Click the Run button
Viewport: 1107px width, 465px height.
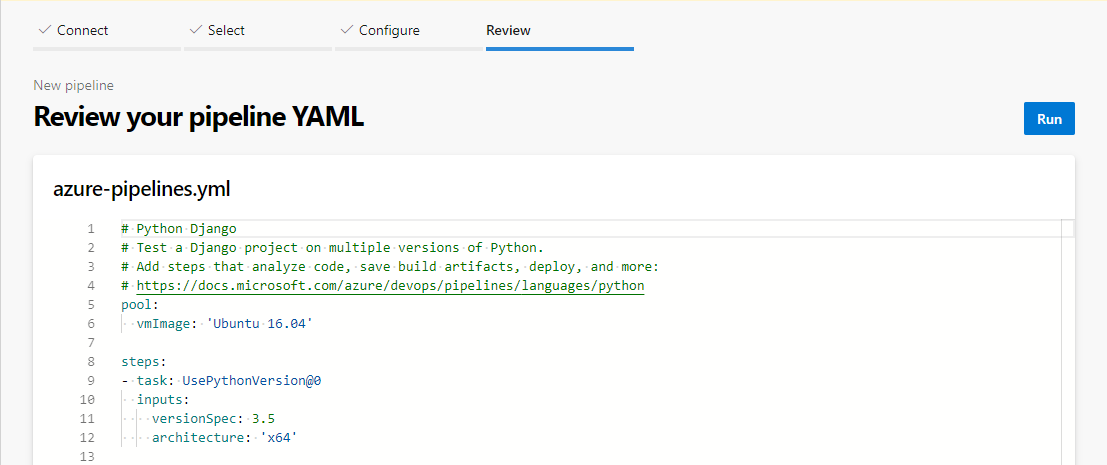pos(1049,119)
